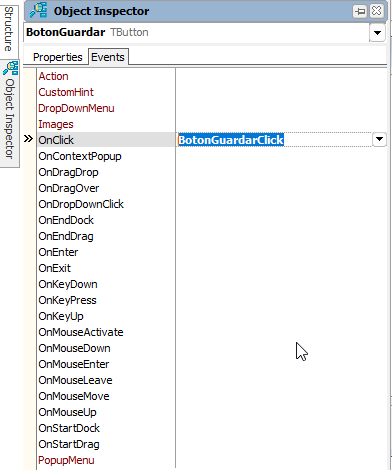Switch to the Properties tab
This screenshot has height=470, width=392.
[58, 57]
